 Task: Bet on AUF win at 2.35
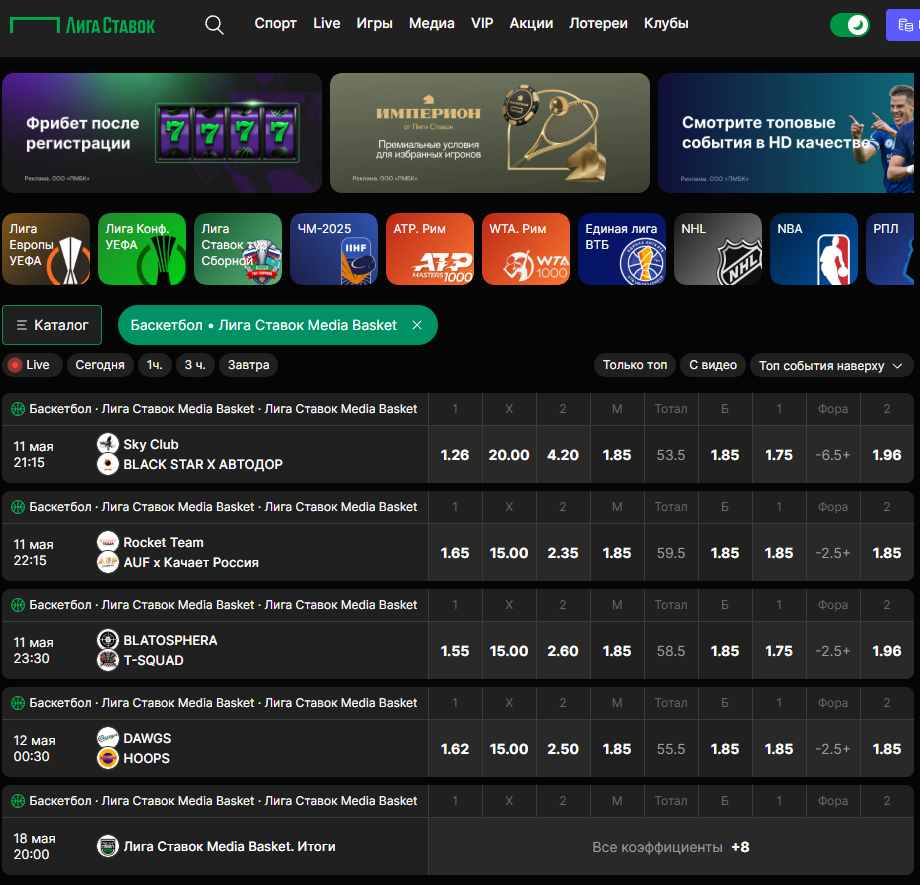[x=563, y=553]
